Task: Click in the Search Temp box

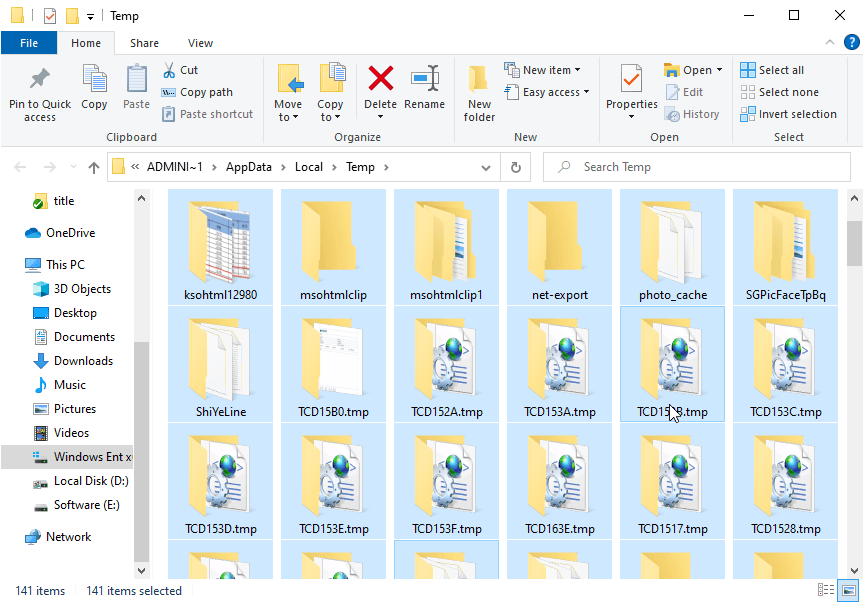Action: [x=696, y=167]
